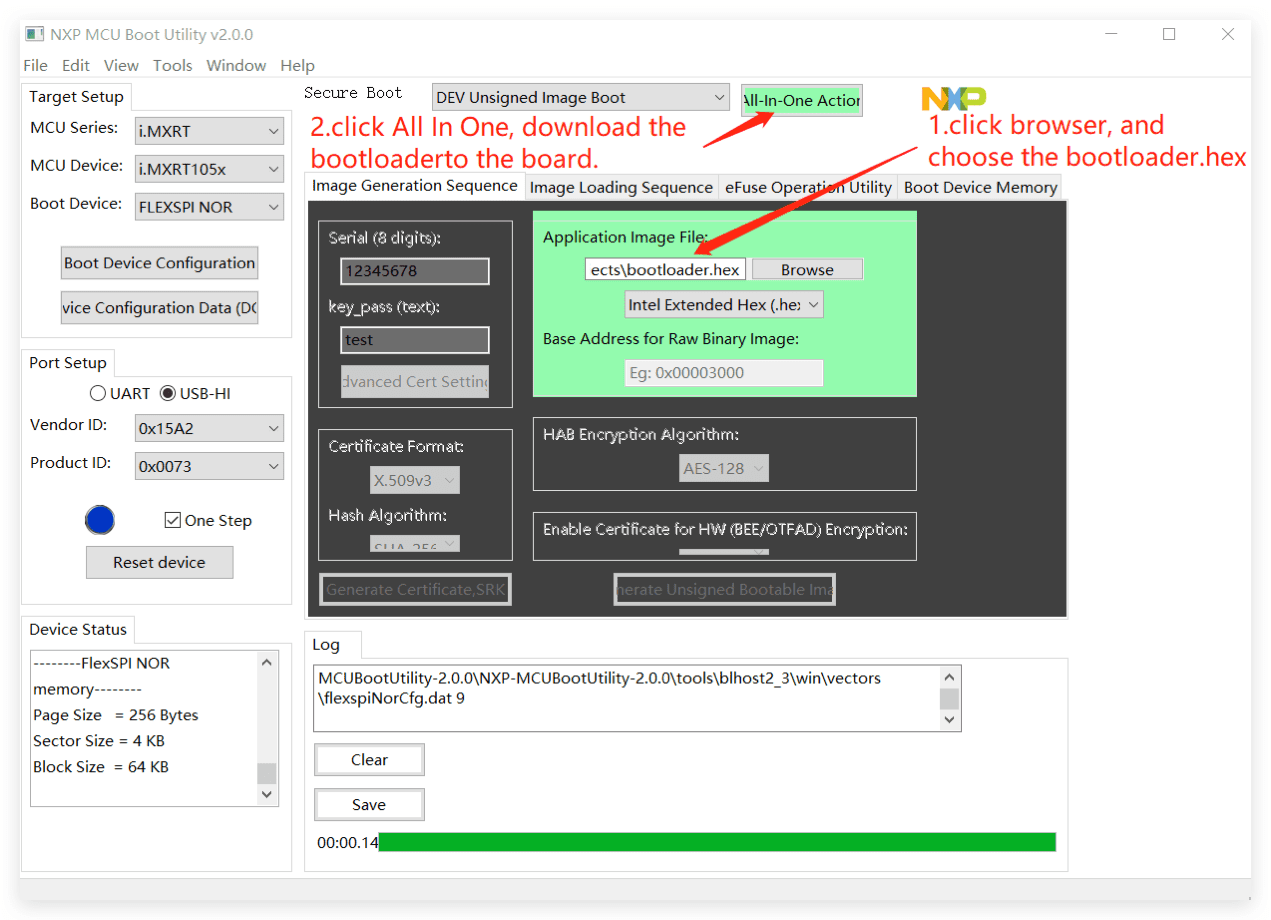The width and height of the screenshot is (1271, 920).
Task: Open the Edit menu
Action: coord(76,65)
